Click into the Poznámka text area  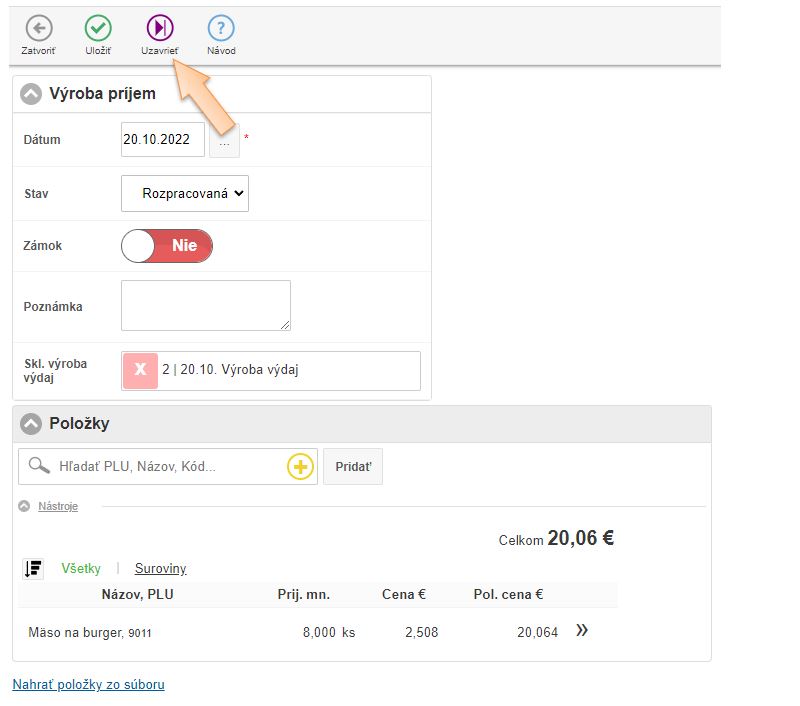pyautogui.click(x=206, y=305)
